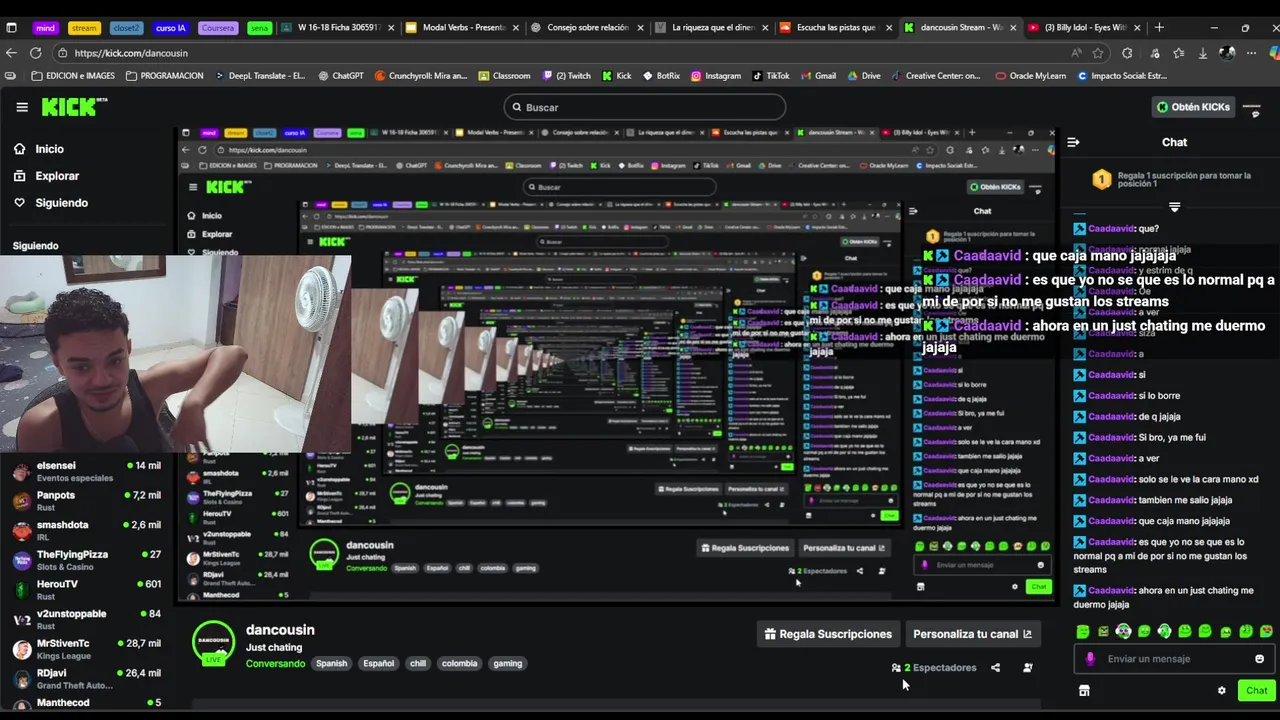Select the Español tag

coord(378,663)
